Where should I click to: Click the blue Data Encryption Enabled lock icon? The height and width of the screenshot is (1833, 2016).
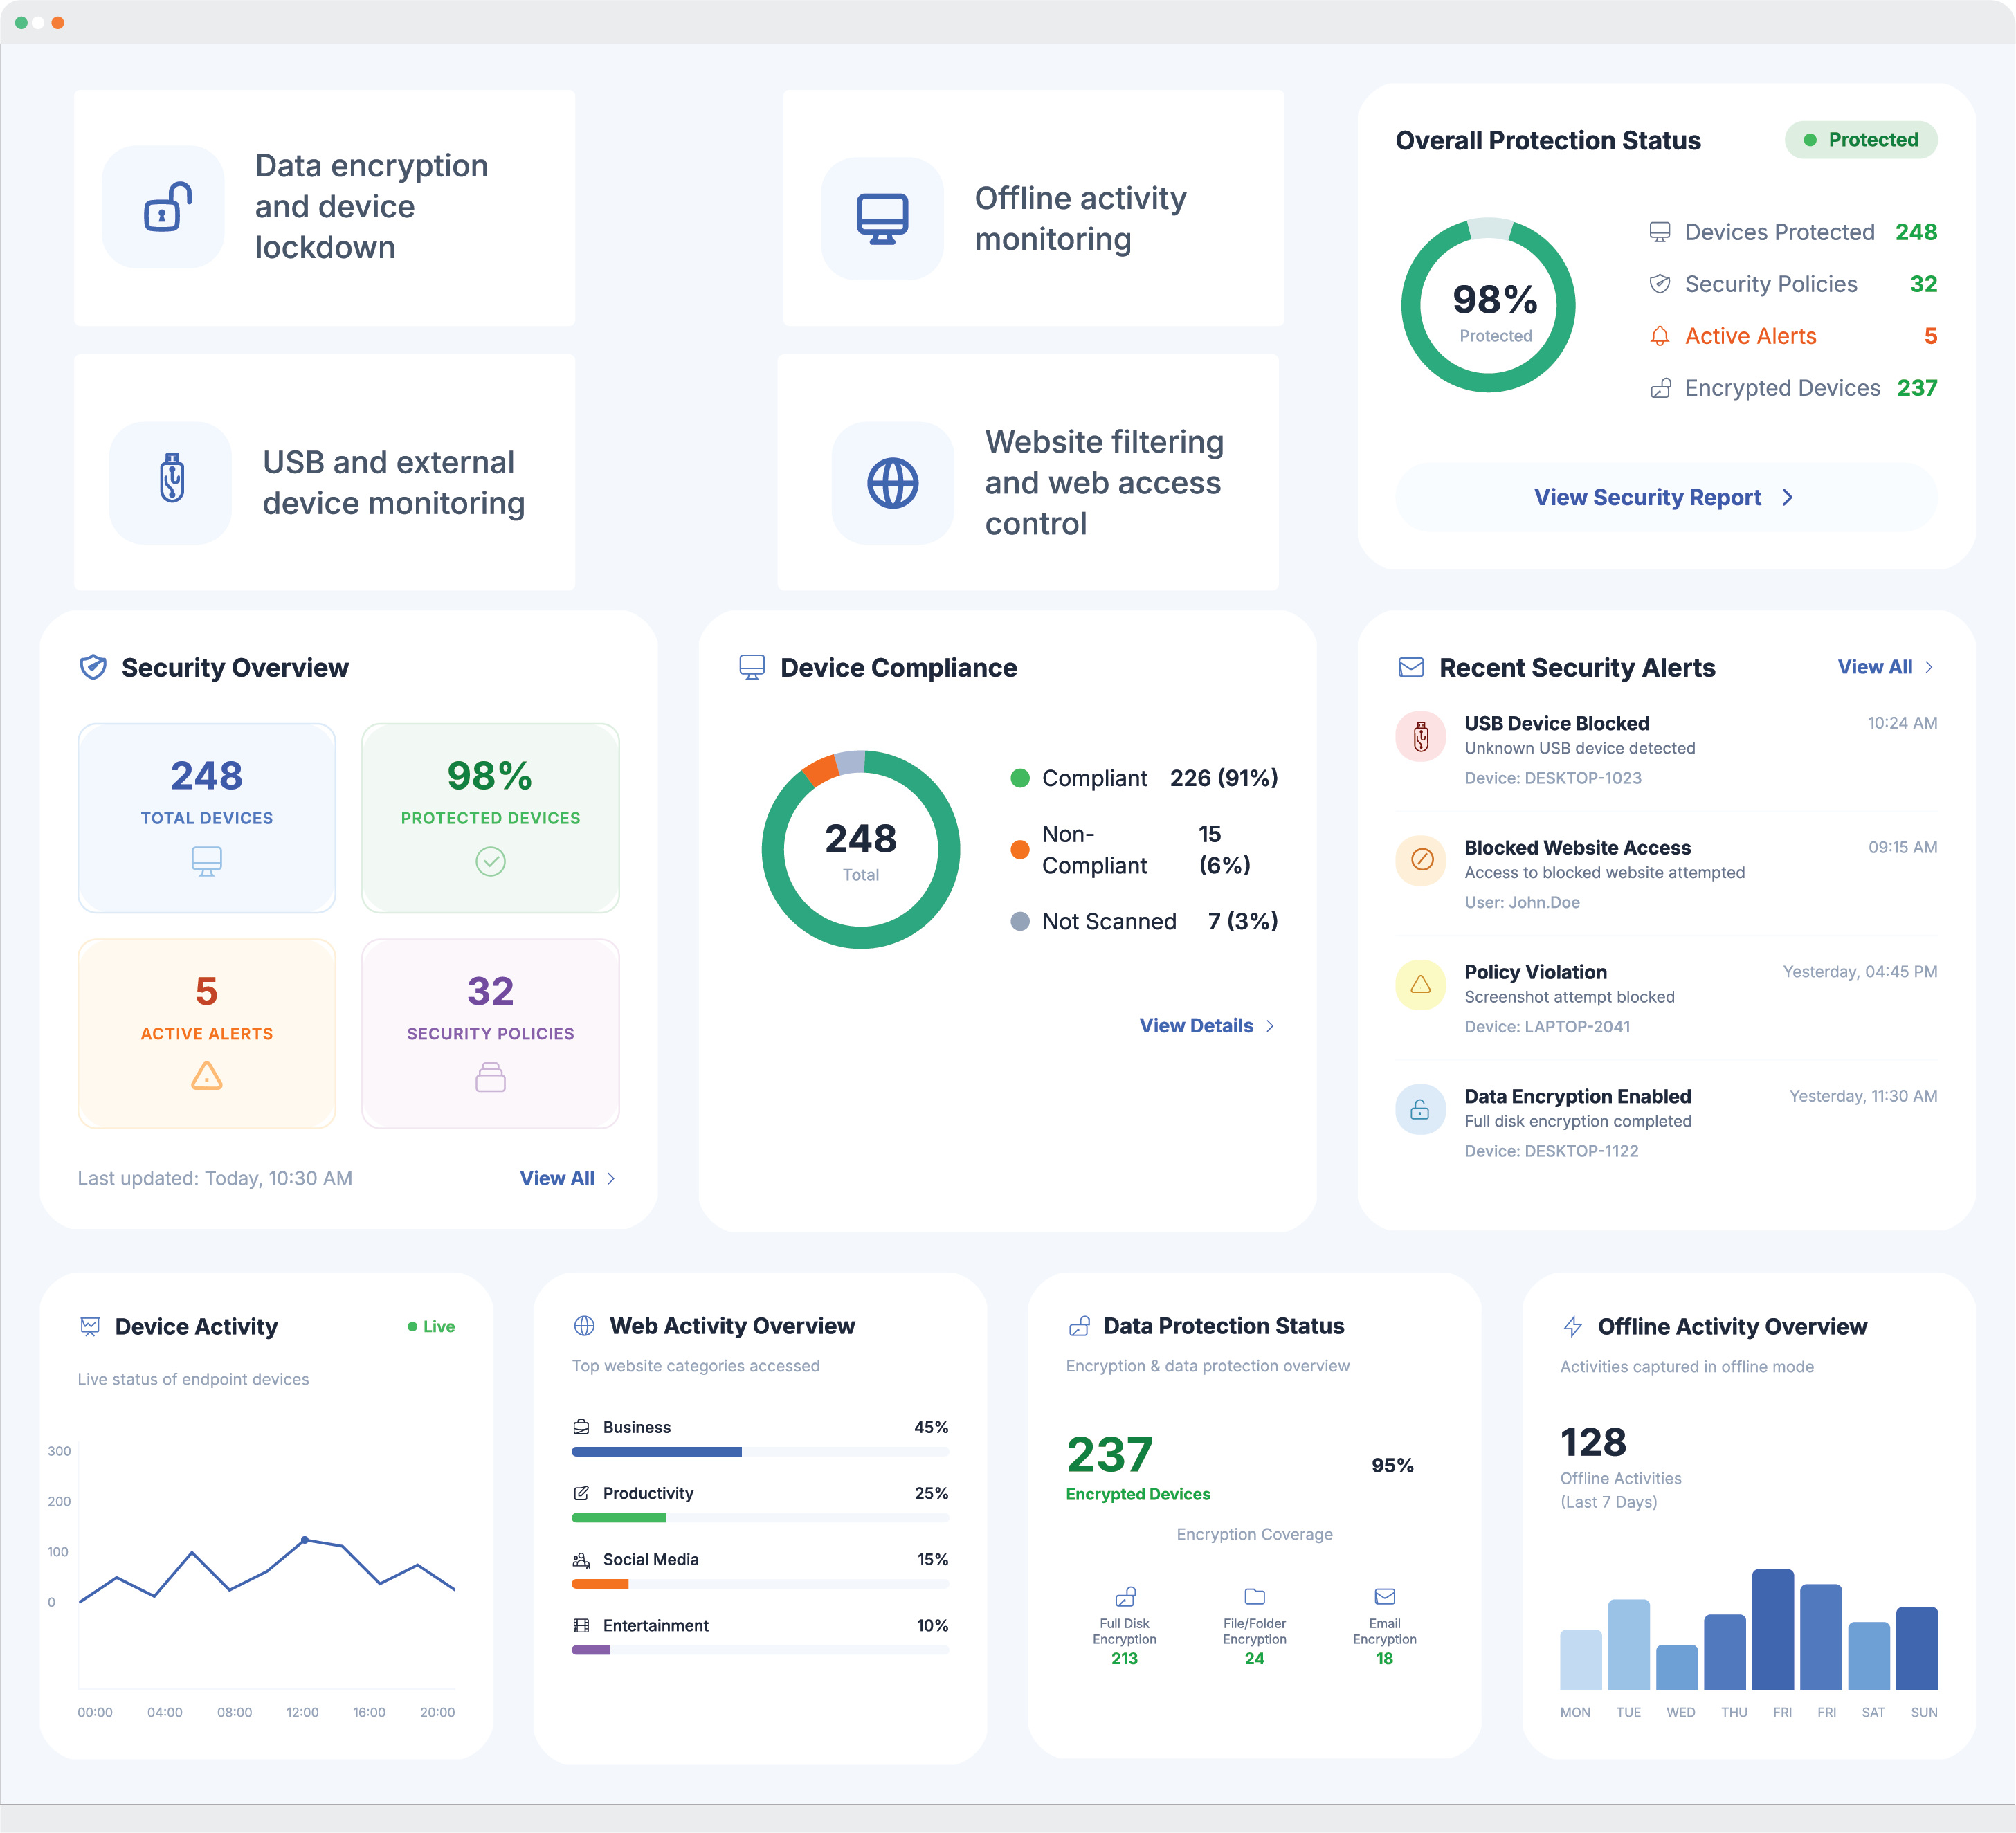pos(1420,1109)
